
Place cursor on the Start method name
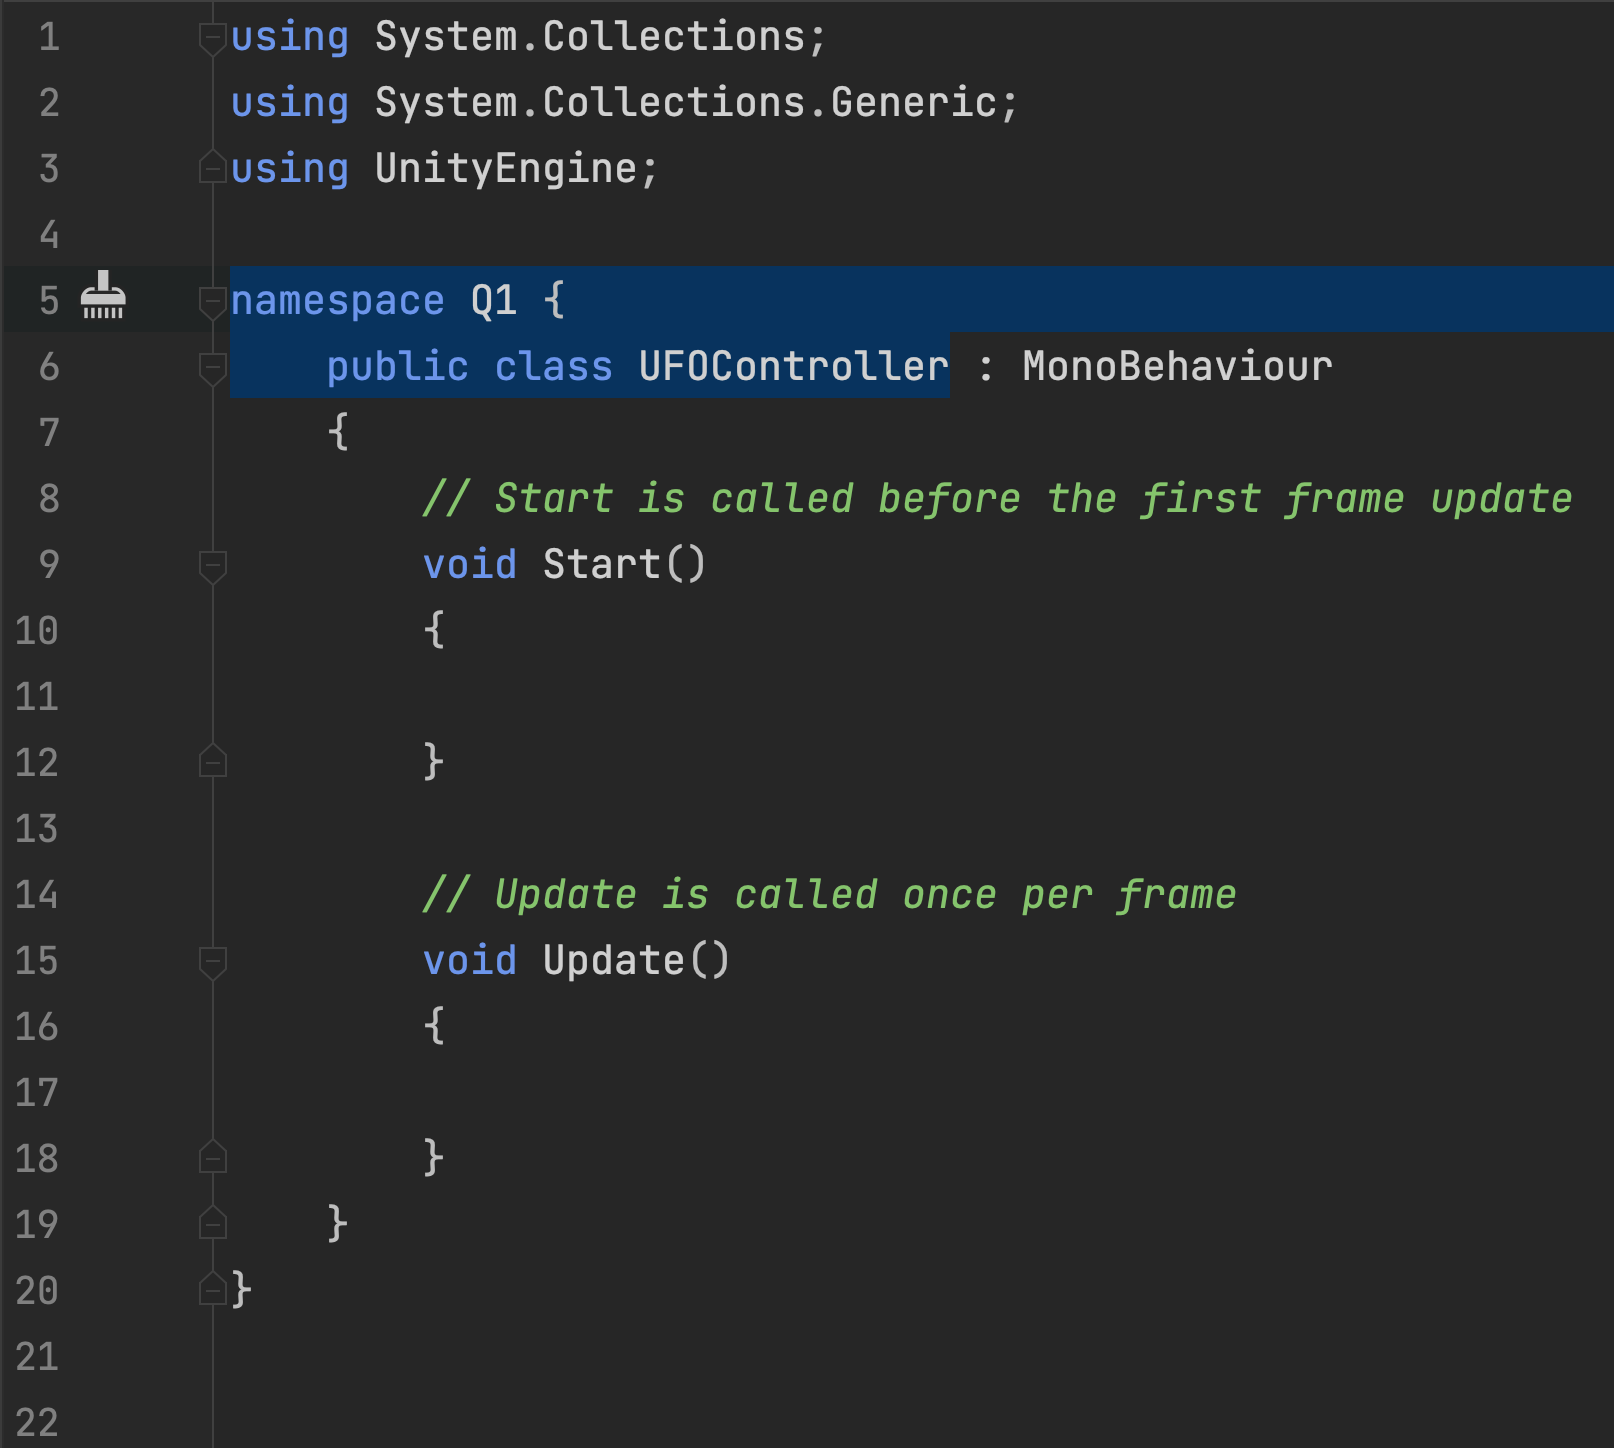pos(601,565)
